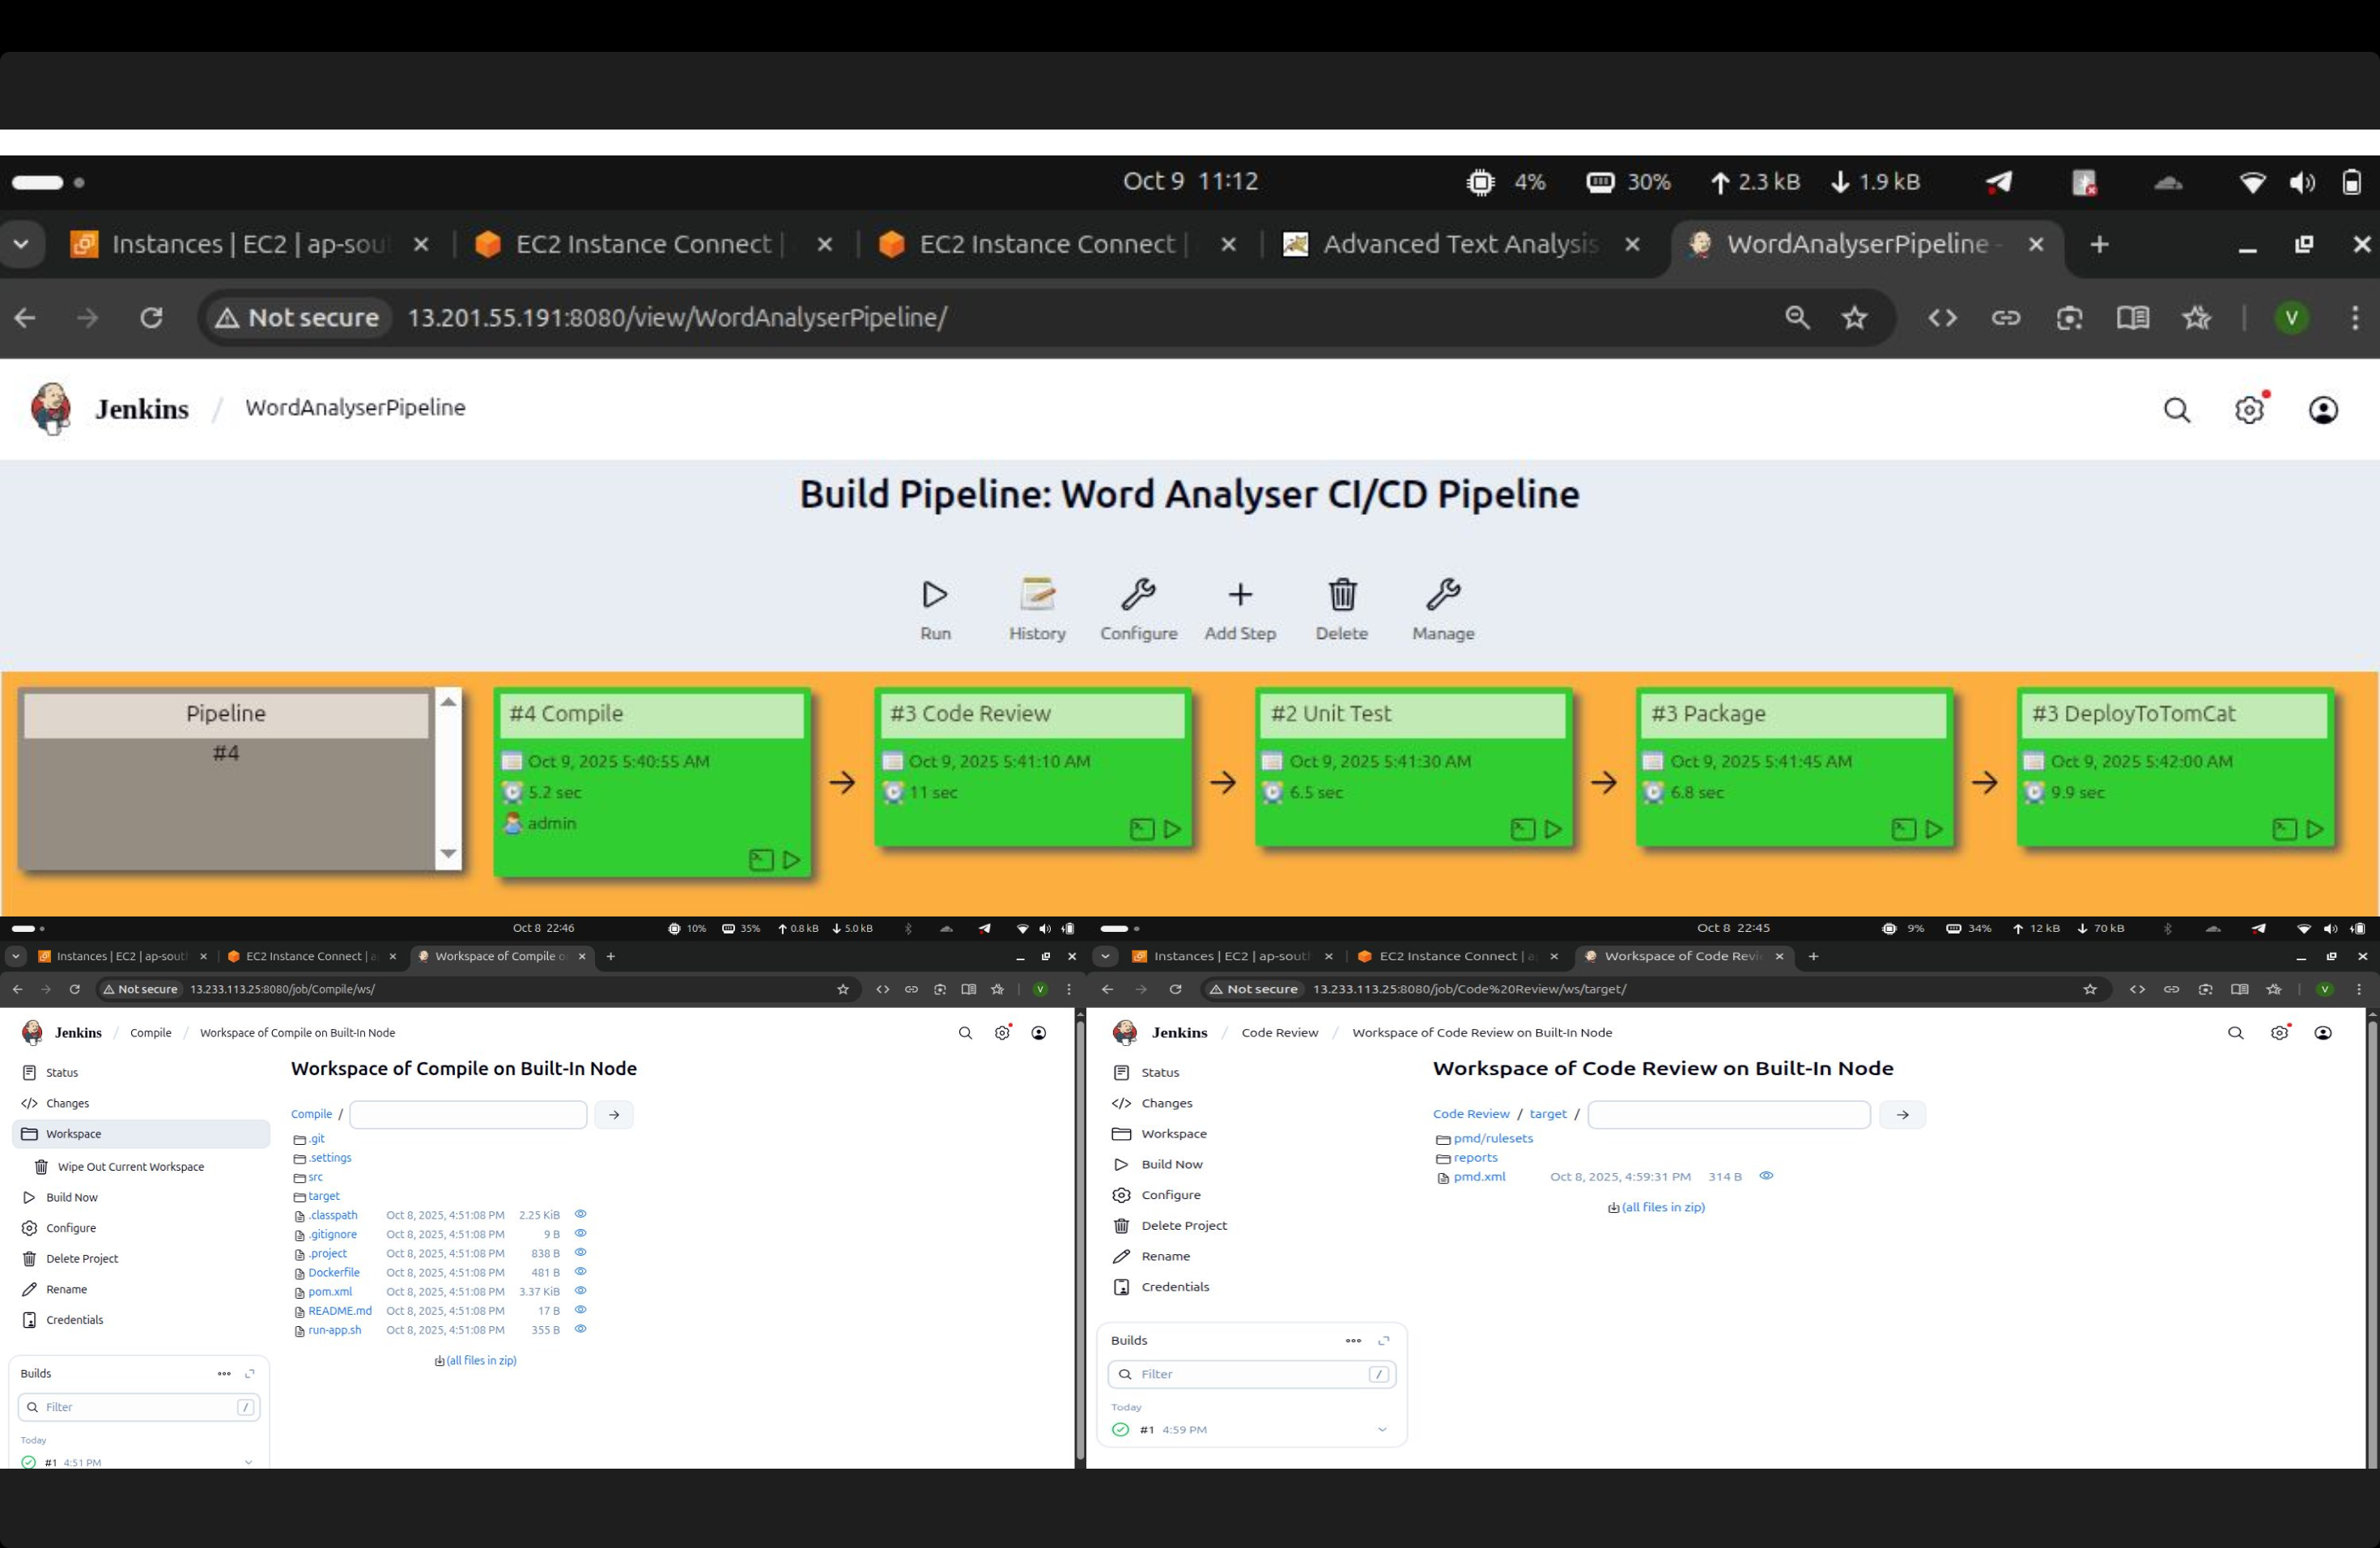Screen dimensions: 2380x1548
Task: Open Jenkins settings gear in top header
Action: pyautogui.click(x=2250, y=410)
